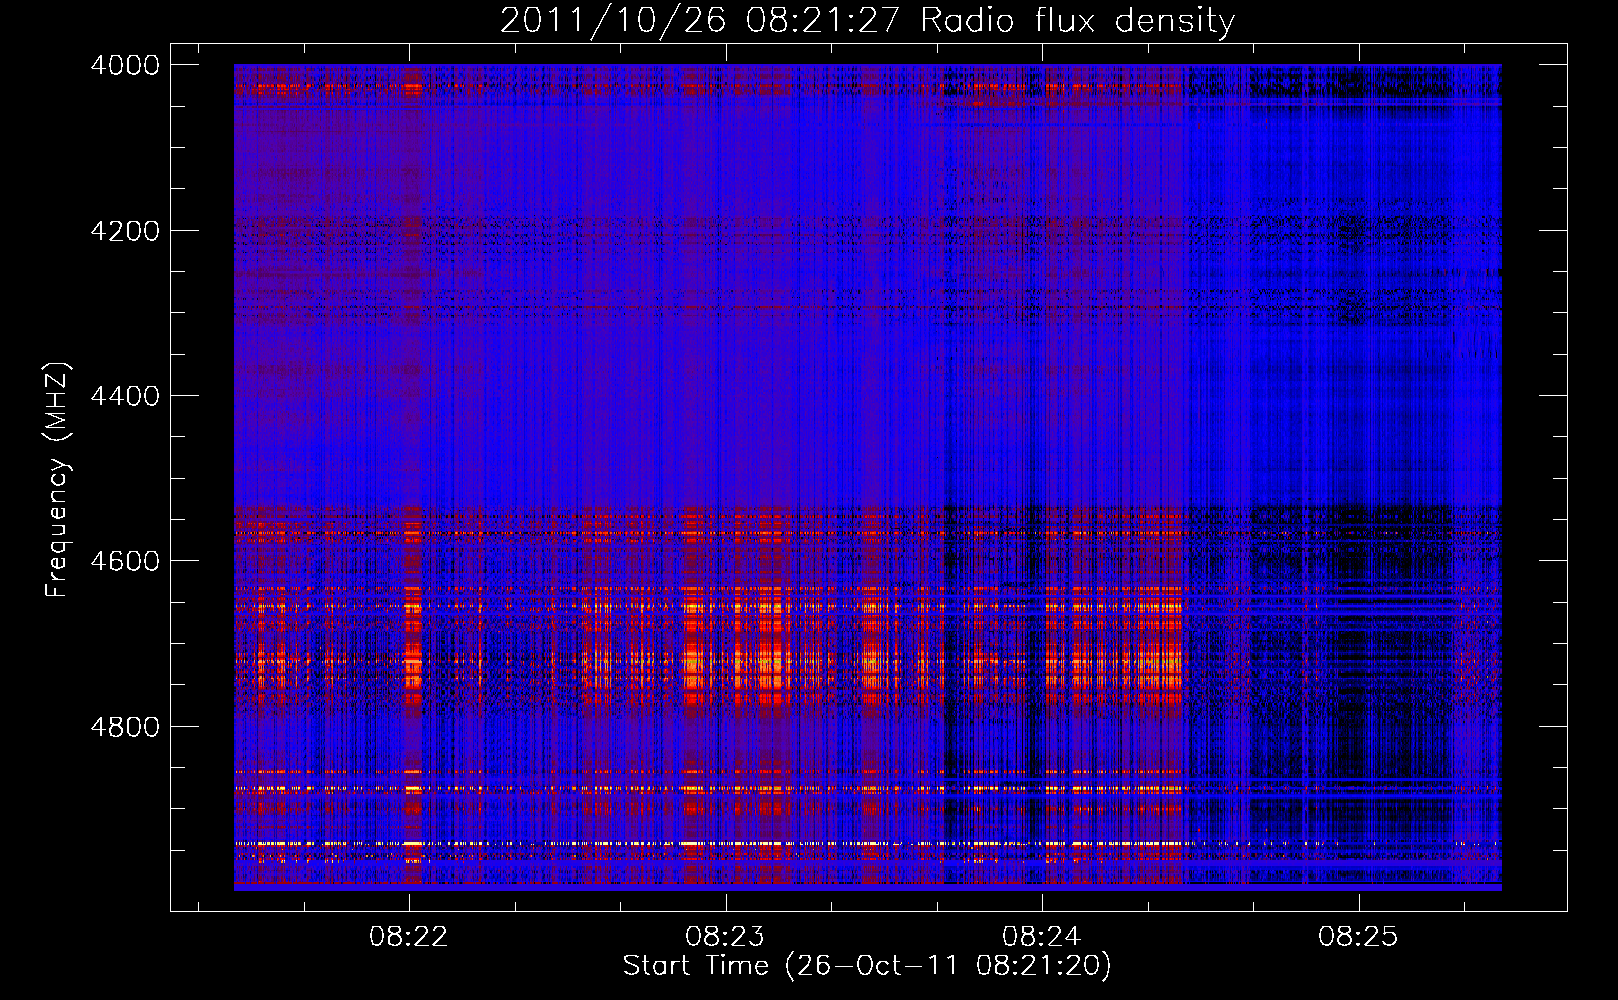This screenshot has width=1618, height=1000.
Task: Click the 4800 frequency tick label
Action: click(x=125, y=726)
